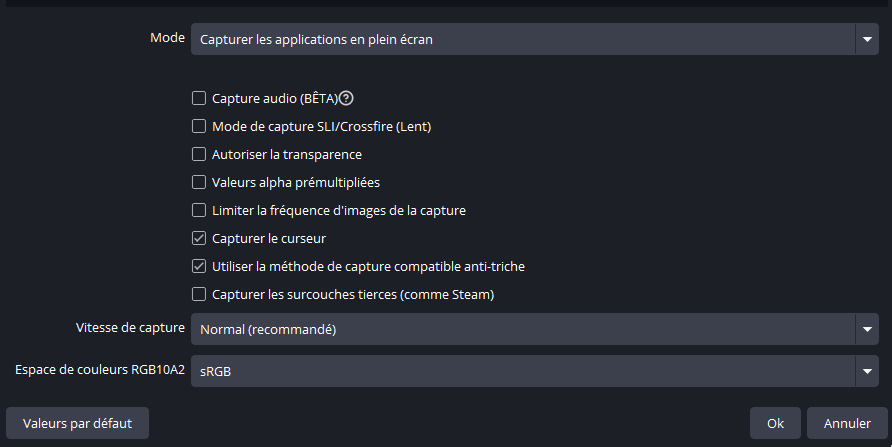The width and height of the screenshot is (892, 447).
Task: Enable Limiter la fréquence d'images
Action: (199, 211)
